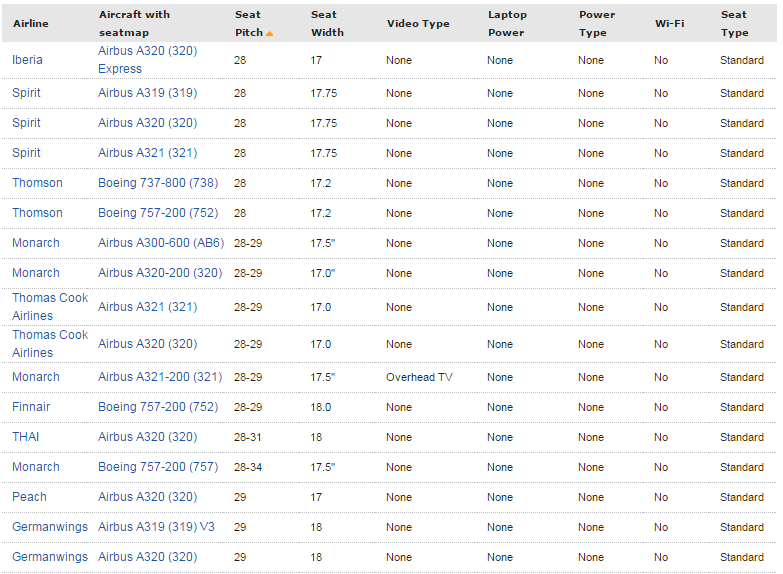Open Thomson Boeing 737-800 (738) link
783x574 pixels.
(x=158, y=183)
